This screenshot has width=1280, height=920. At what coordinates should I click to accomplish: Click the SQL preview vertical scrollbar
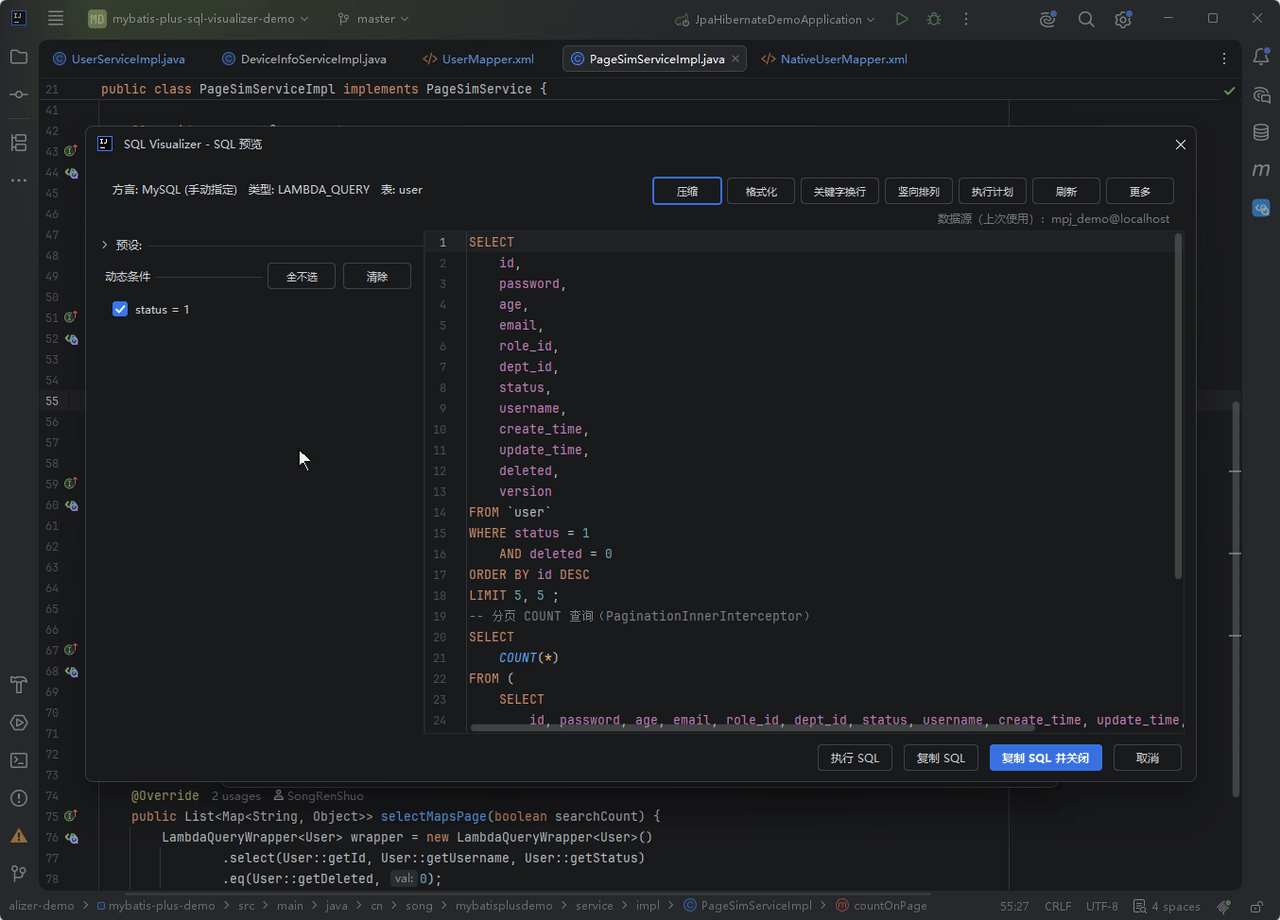pos(1178,406)
